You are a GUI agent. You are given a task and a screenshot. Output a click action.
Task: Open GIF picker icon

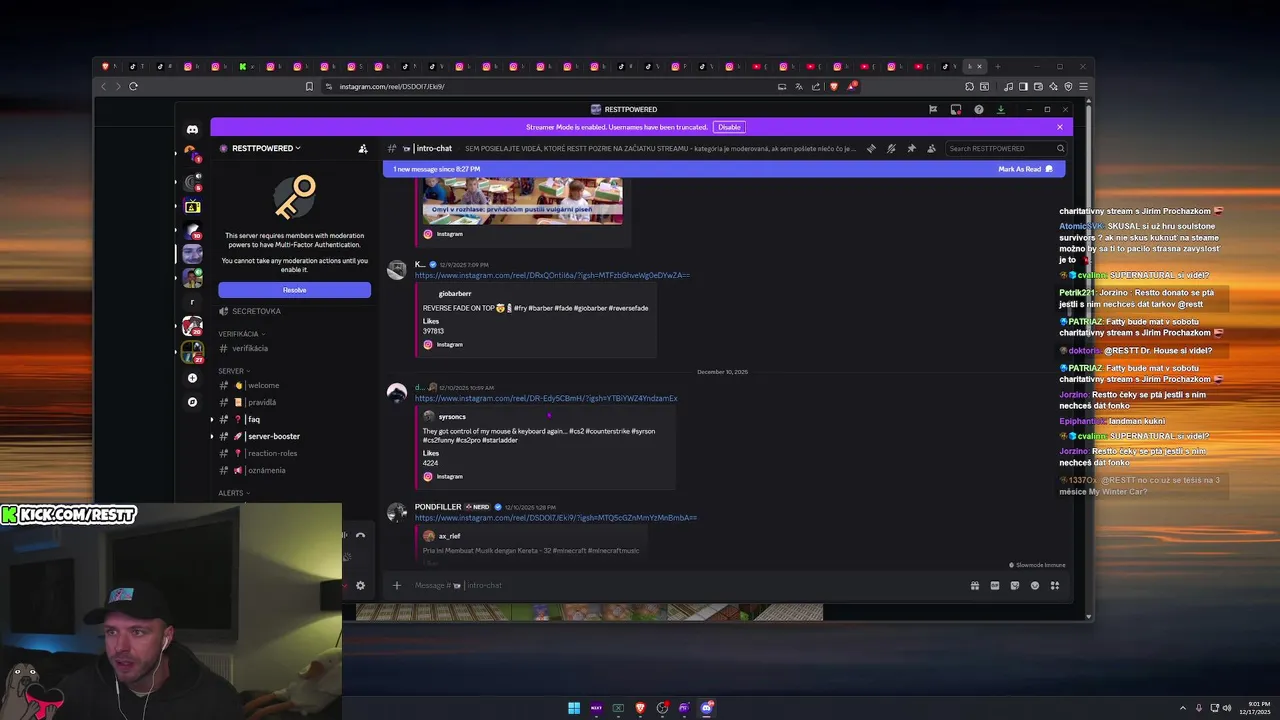995,585
